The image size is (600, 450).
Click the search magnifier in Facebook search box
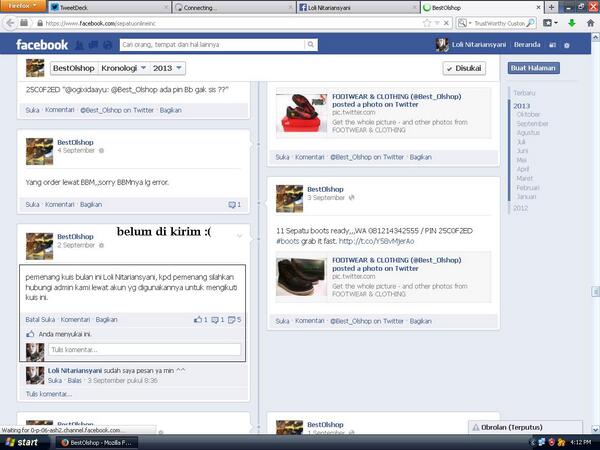coord(311,44)
